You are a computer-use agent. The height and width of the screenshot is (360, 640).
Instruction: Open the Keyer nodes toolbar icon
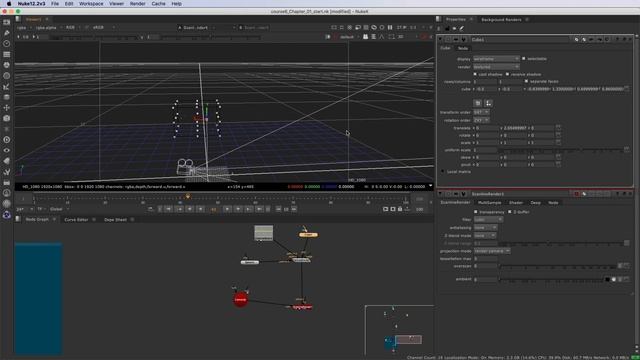[7, 87]
